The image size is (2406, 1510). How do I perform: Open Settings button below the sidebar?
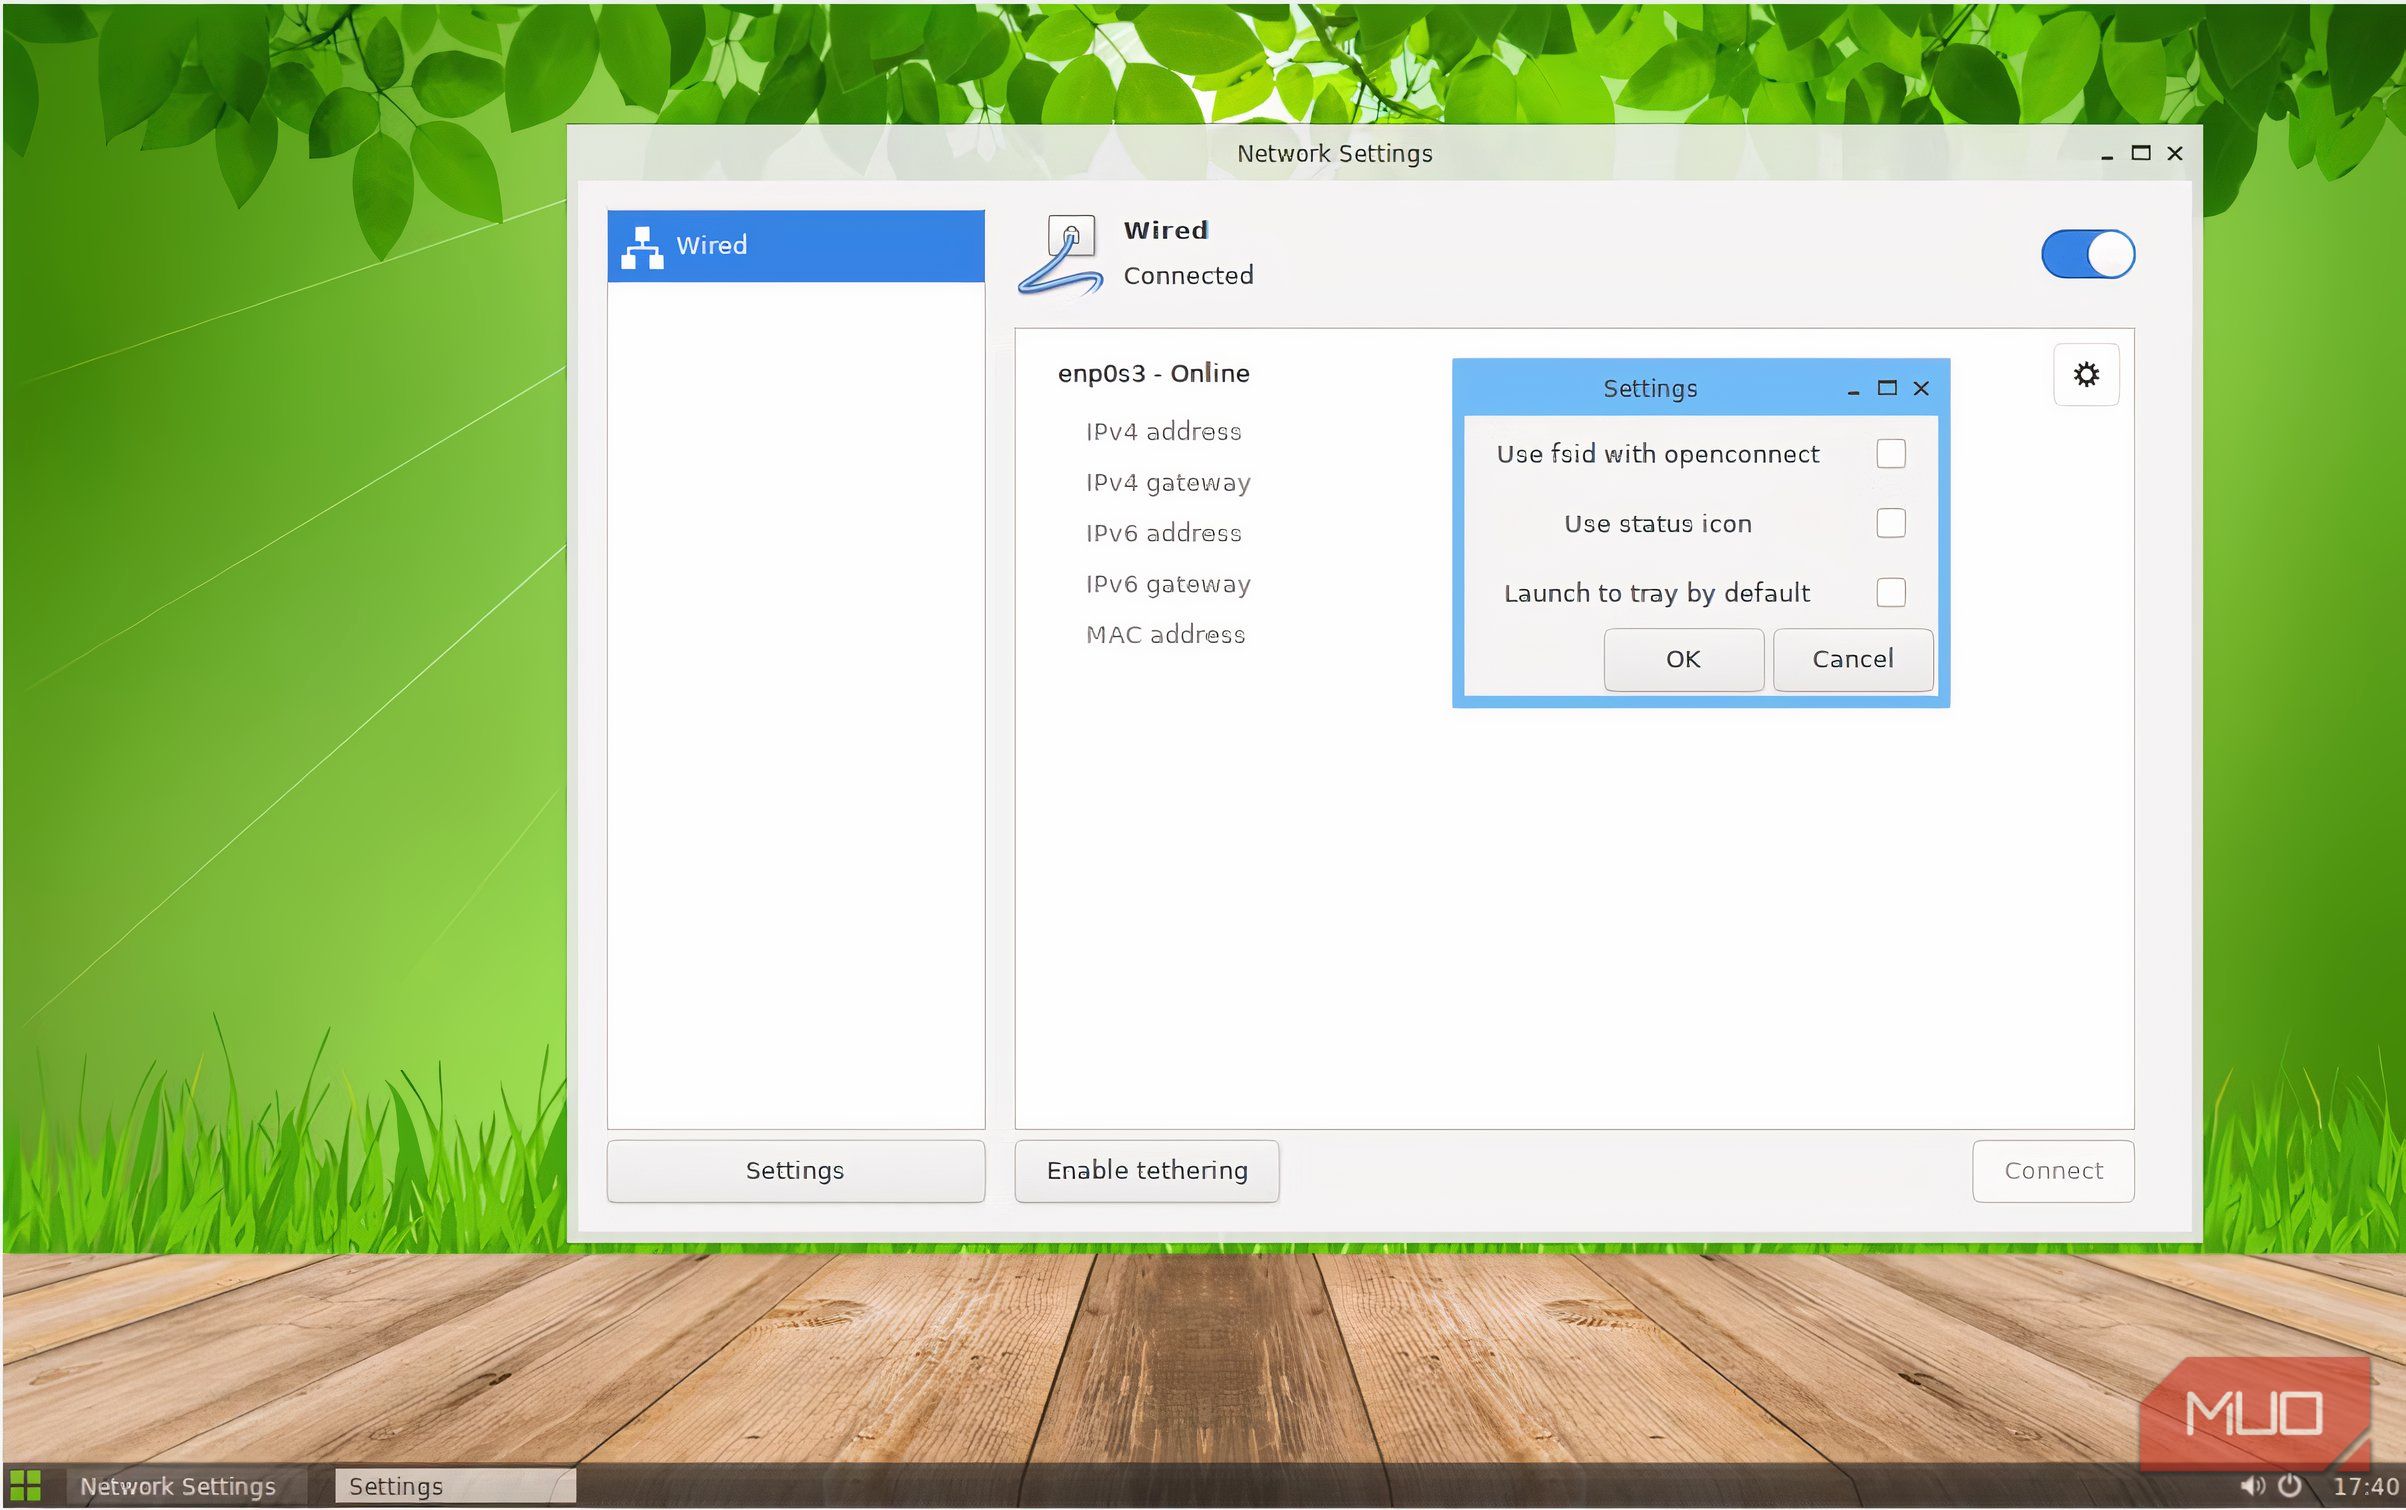point(795,1170)
